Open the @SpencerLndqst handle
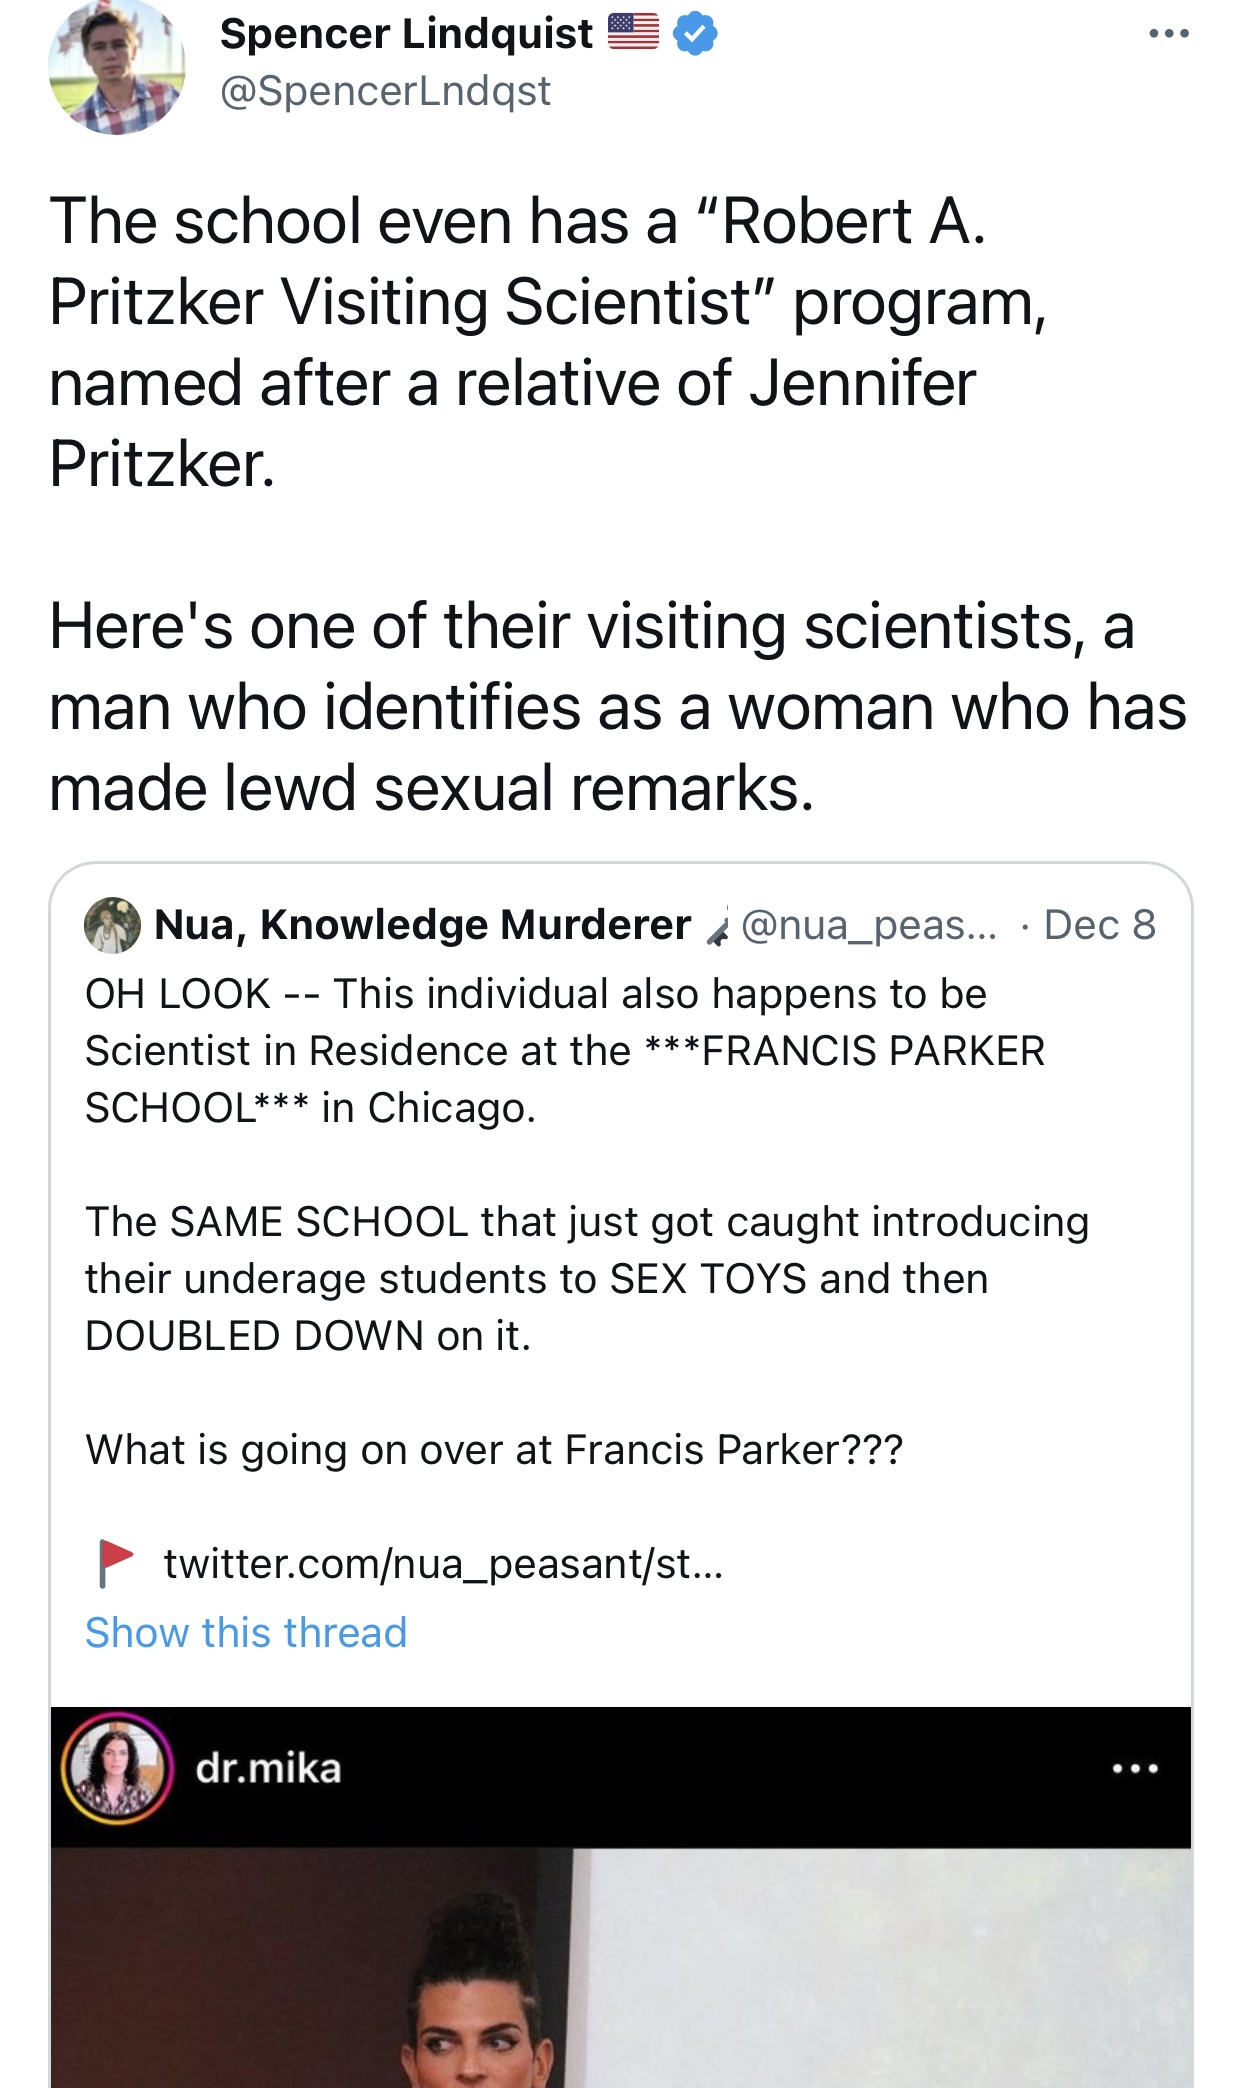1242x2088 pixels. coord(385,91)
